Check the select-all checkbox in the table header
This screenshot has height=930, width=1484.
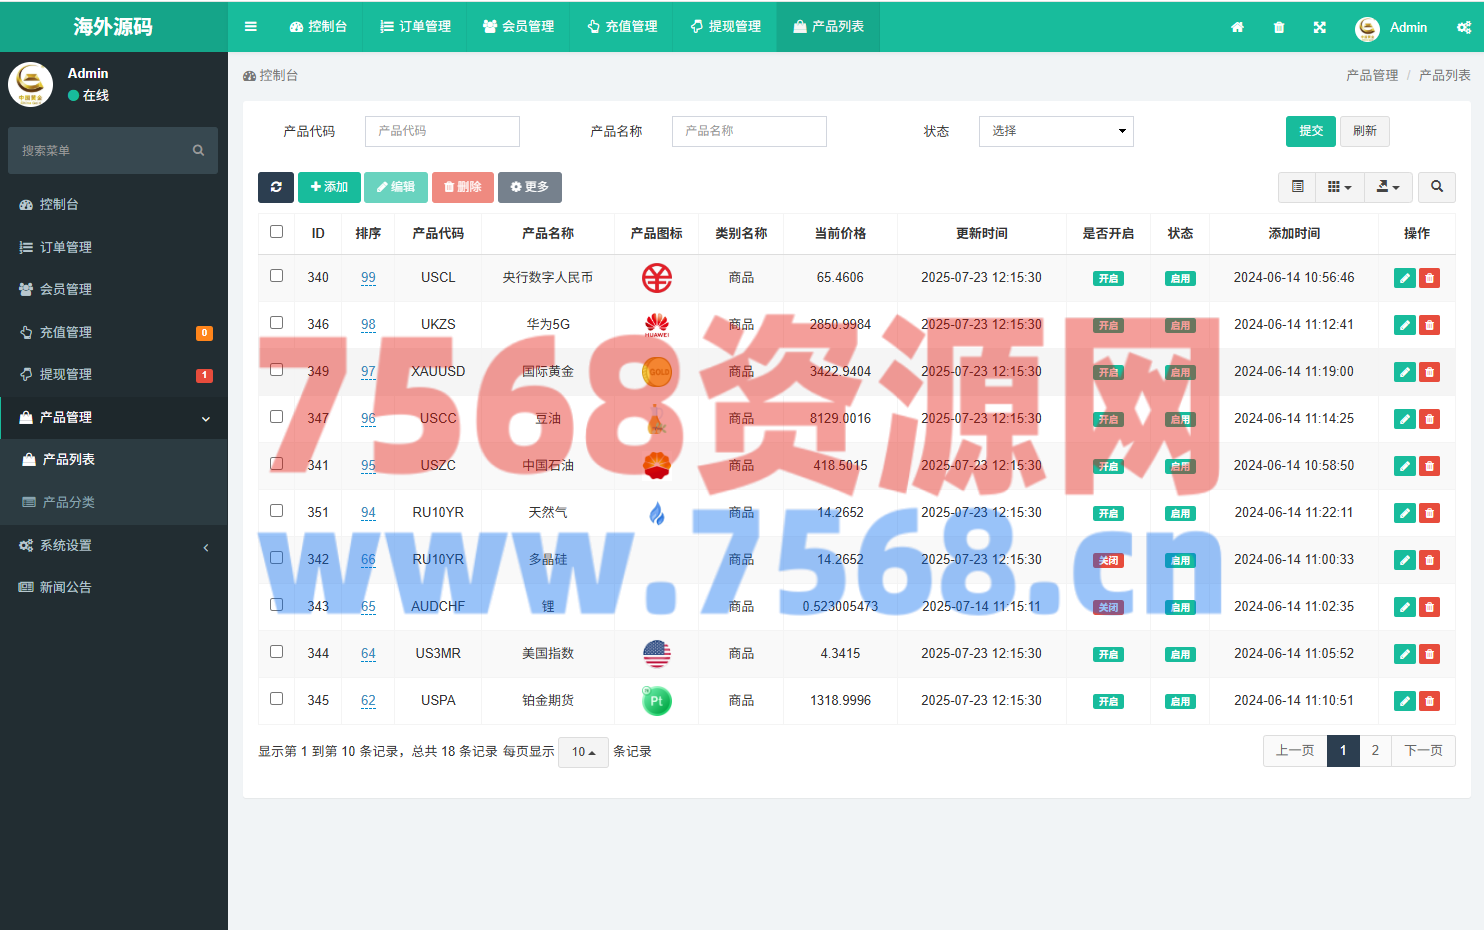pos(277,232)
